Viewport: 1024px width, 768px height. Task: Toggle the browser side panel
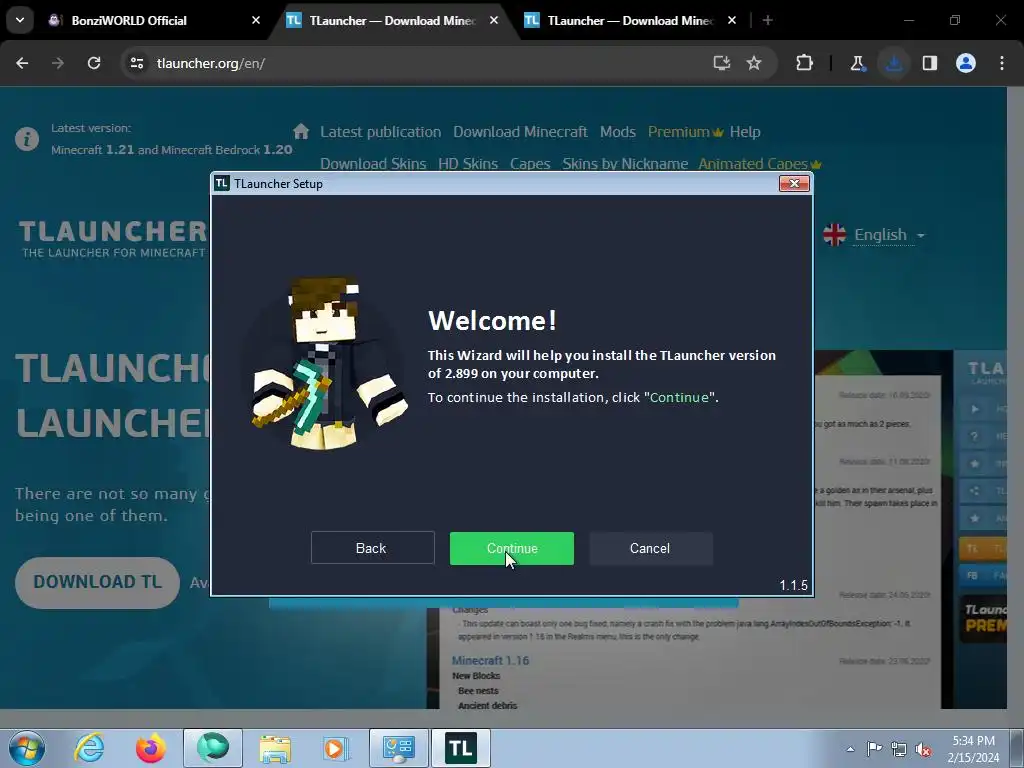930,63
